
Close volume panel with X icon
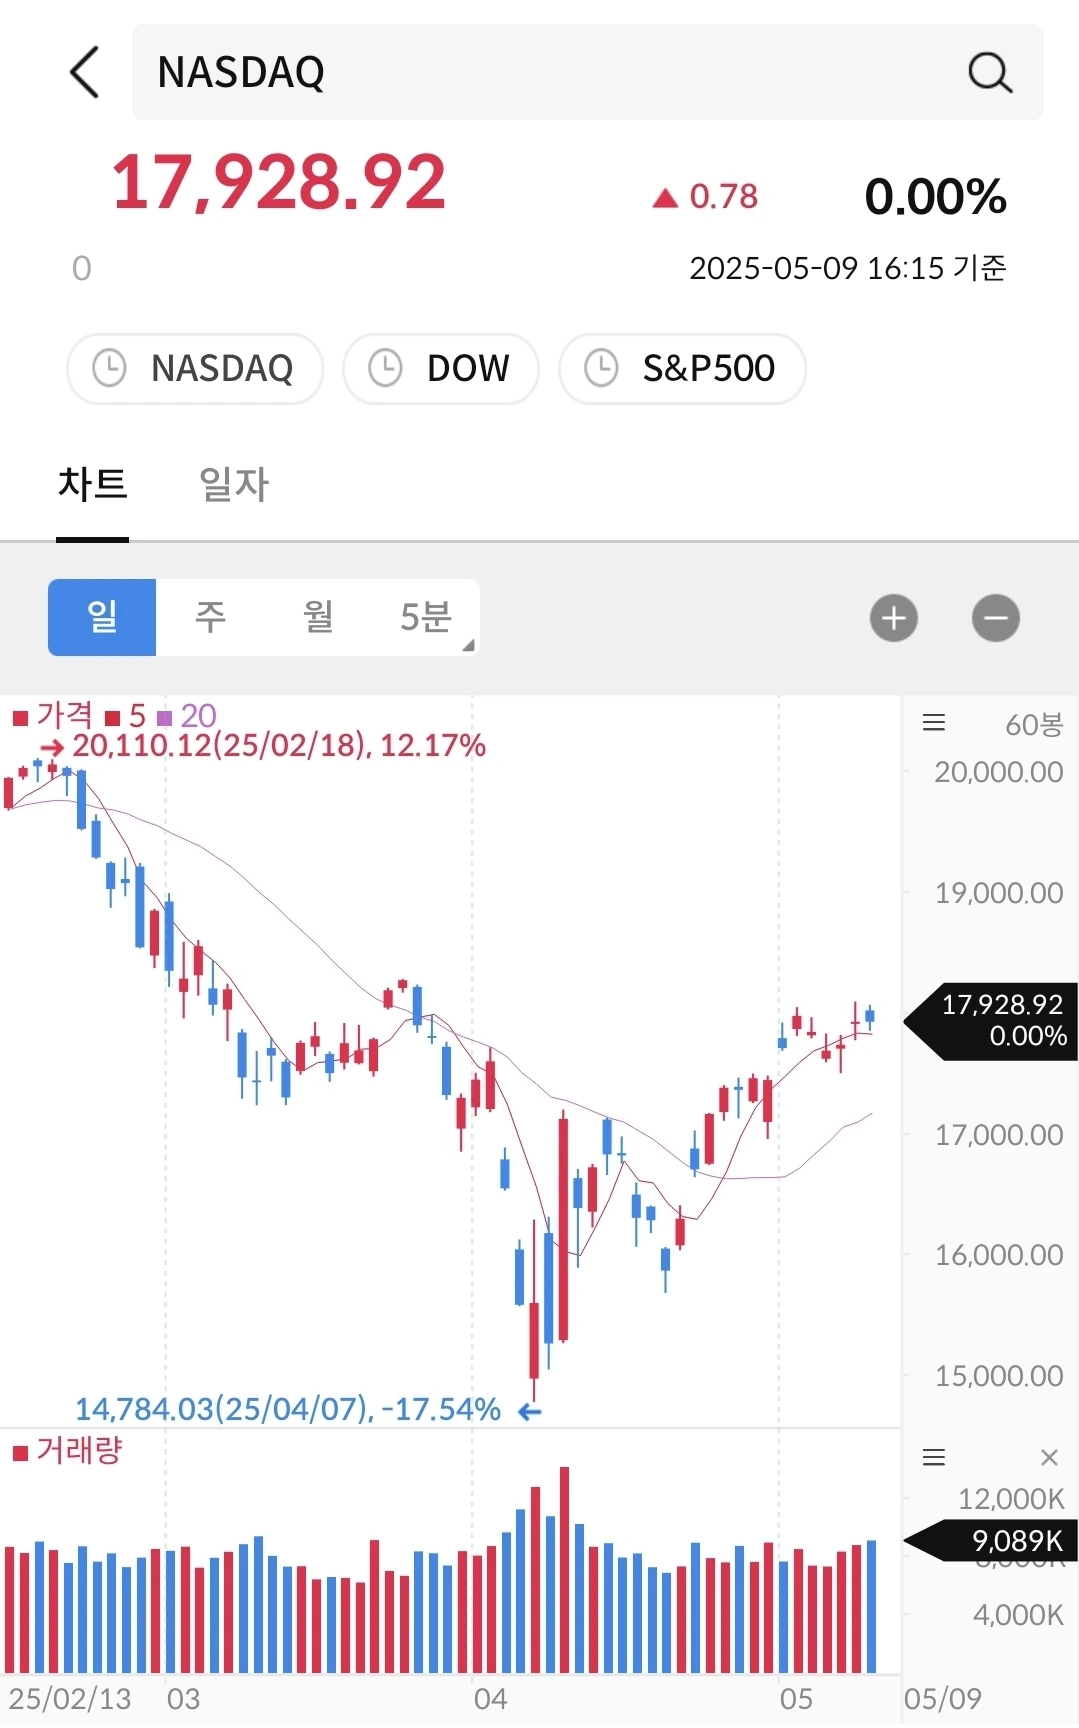coord(1049,1457)
